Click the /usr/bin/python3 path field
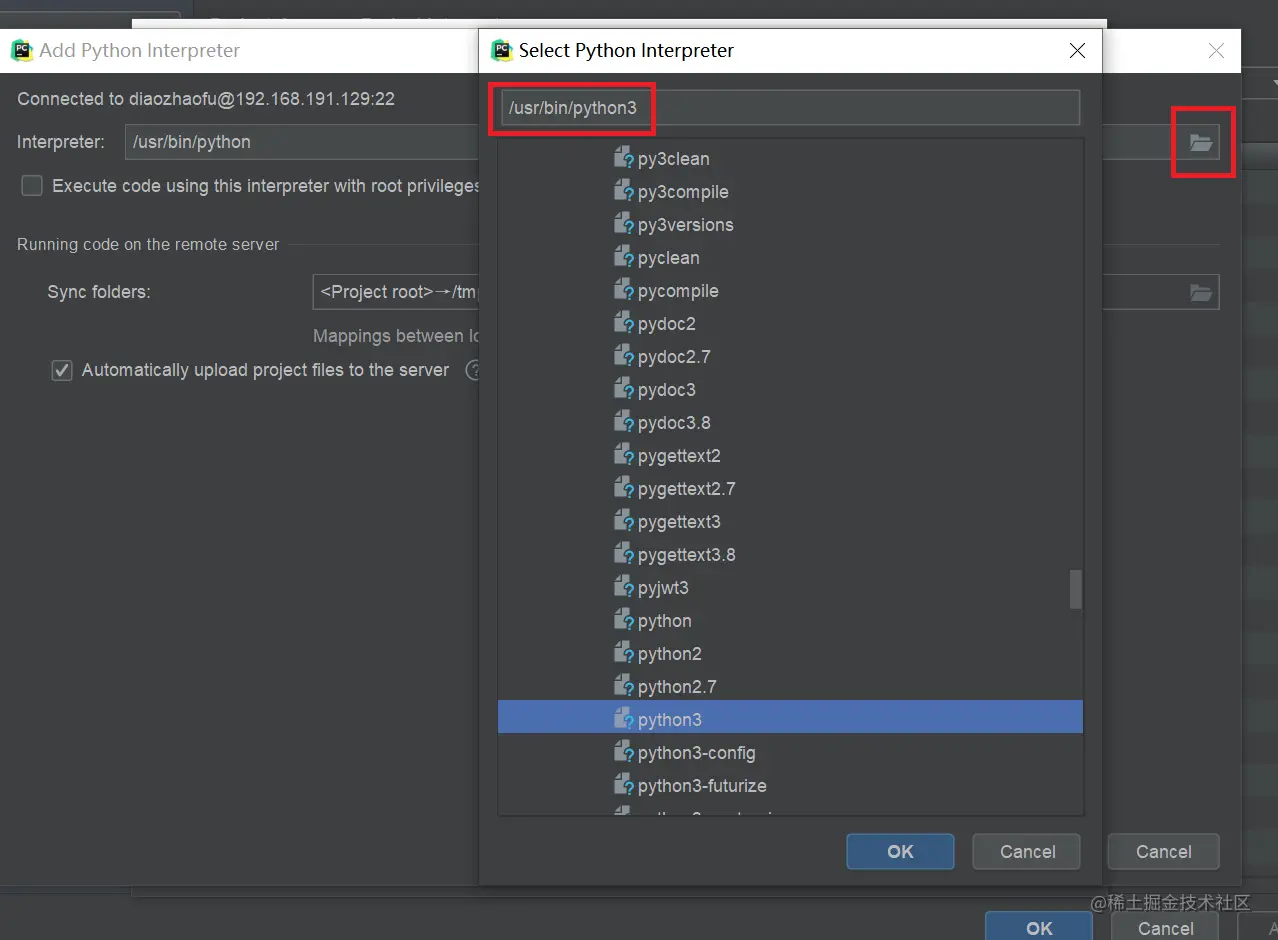This screenshot has height=940, width=1278. [790, 107]
